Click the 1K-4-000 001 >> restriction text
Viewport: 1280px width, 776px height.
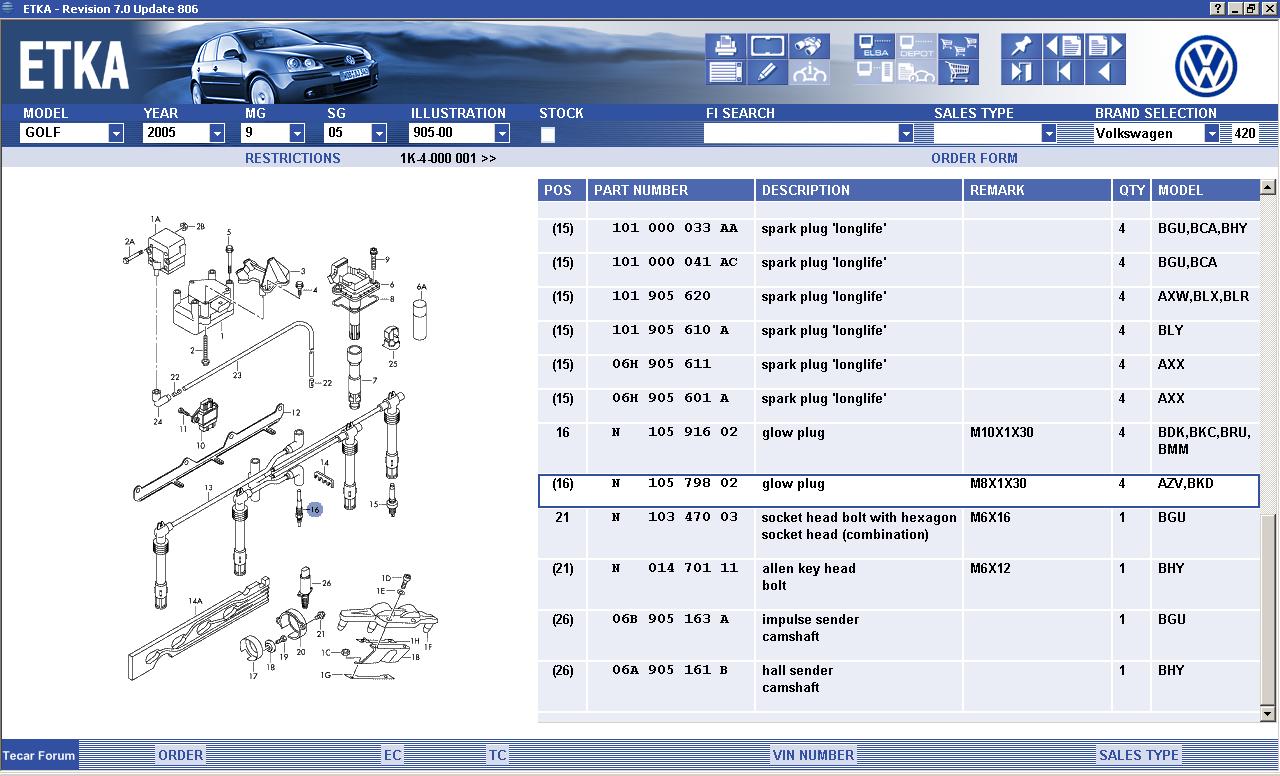(x=448, y=158)
